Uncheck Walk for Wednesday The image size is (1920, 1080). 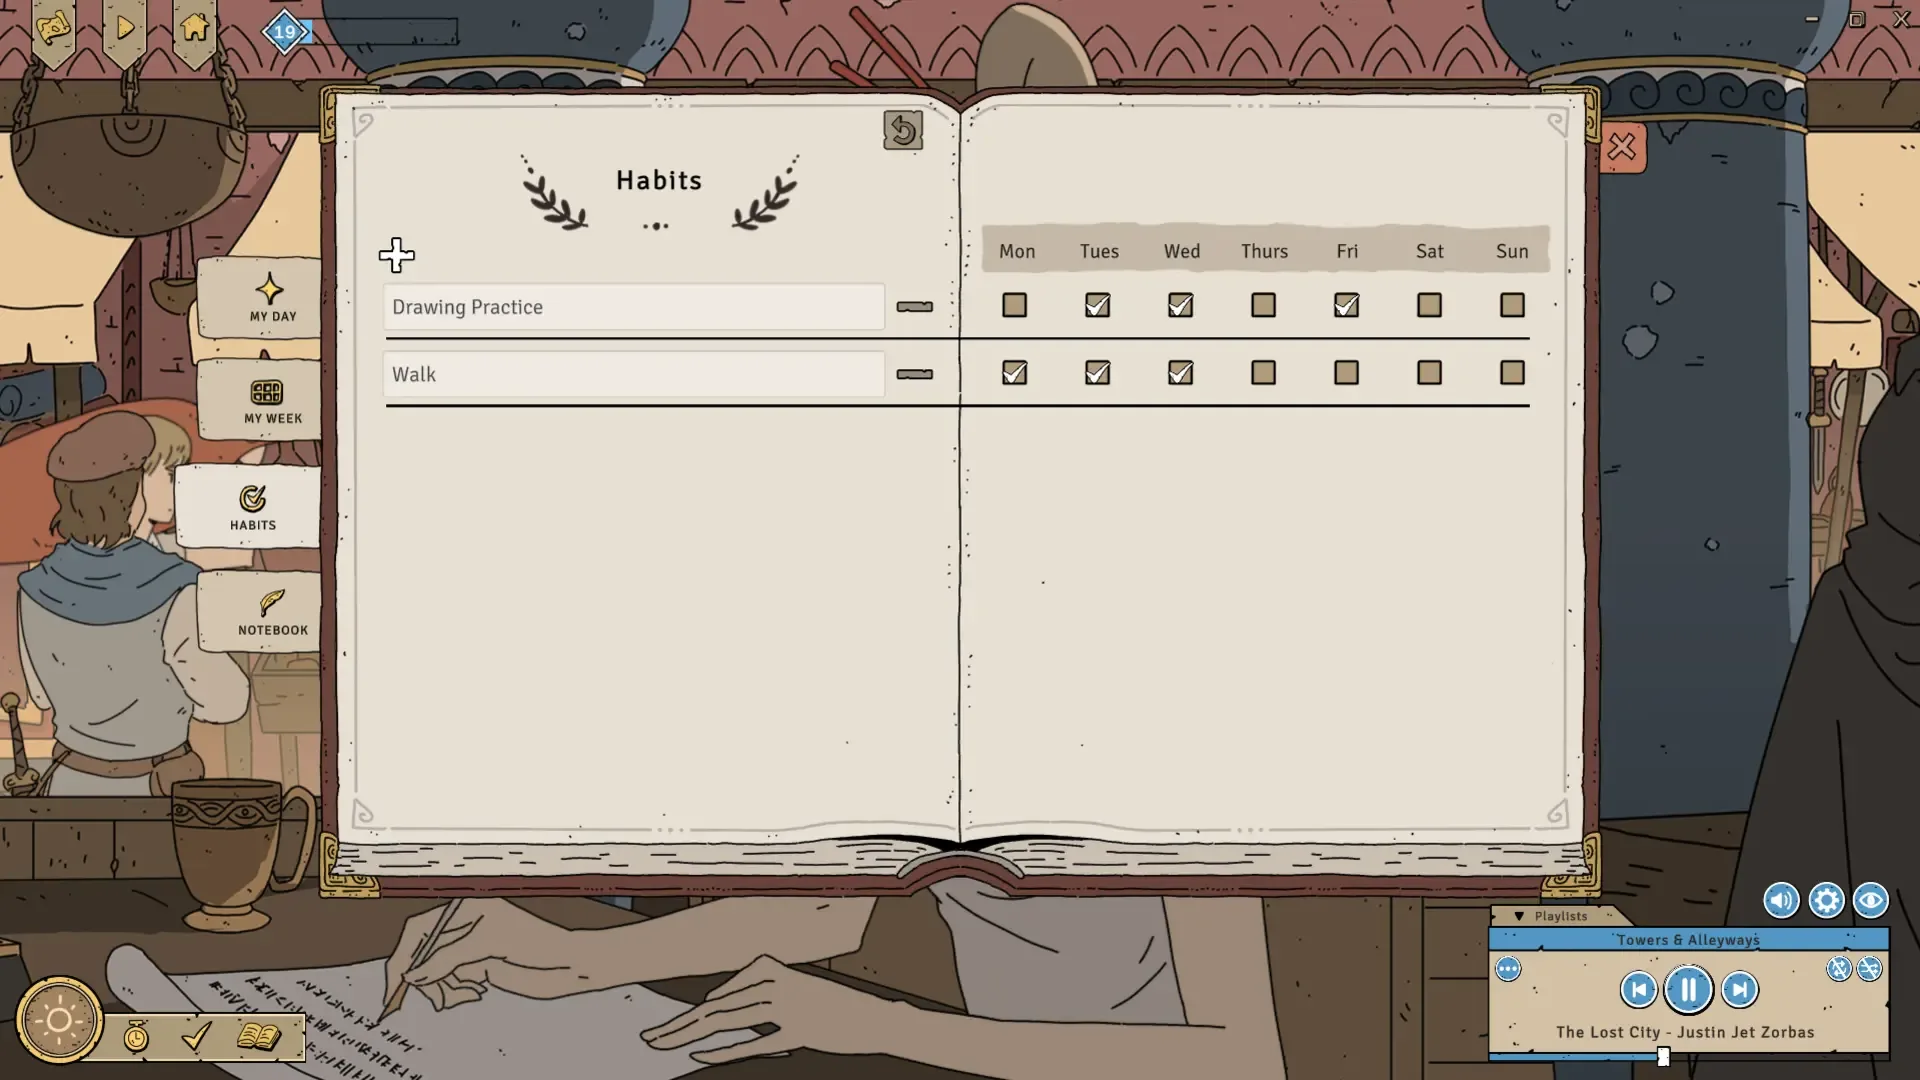tap(1180, 373)
